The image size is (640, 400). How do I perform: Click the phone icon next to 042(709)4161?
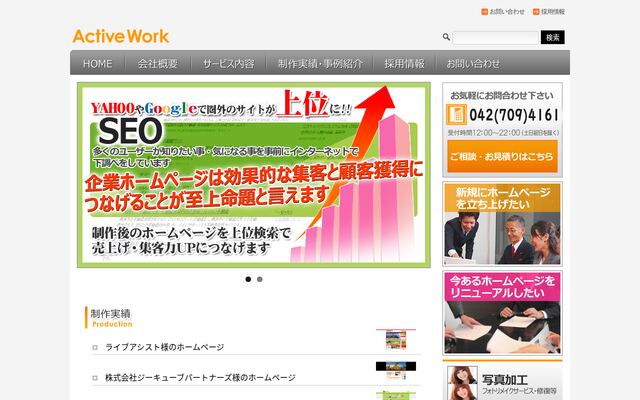[x=456, y=114]
